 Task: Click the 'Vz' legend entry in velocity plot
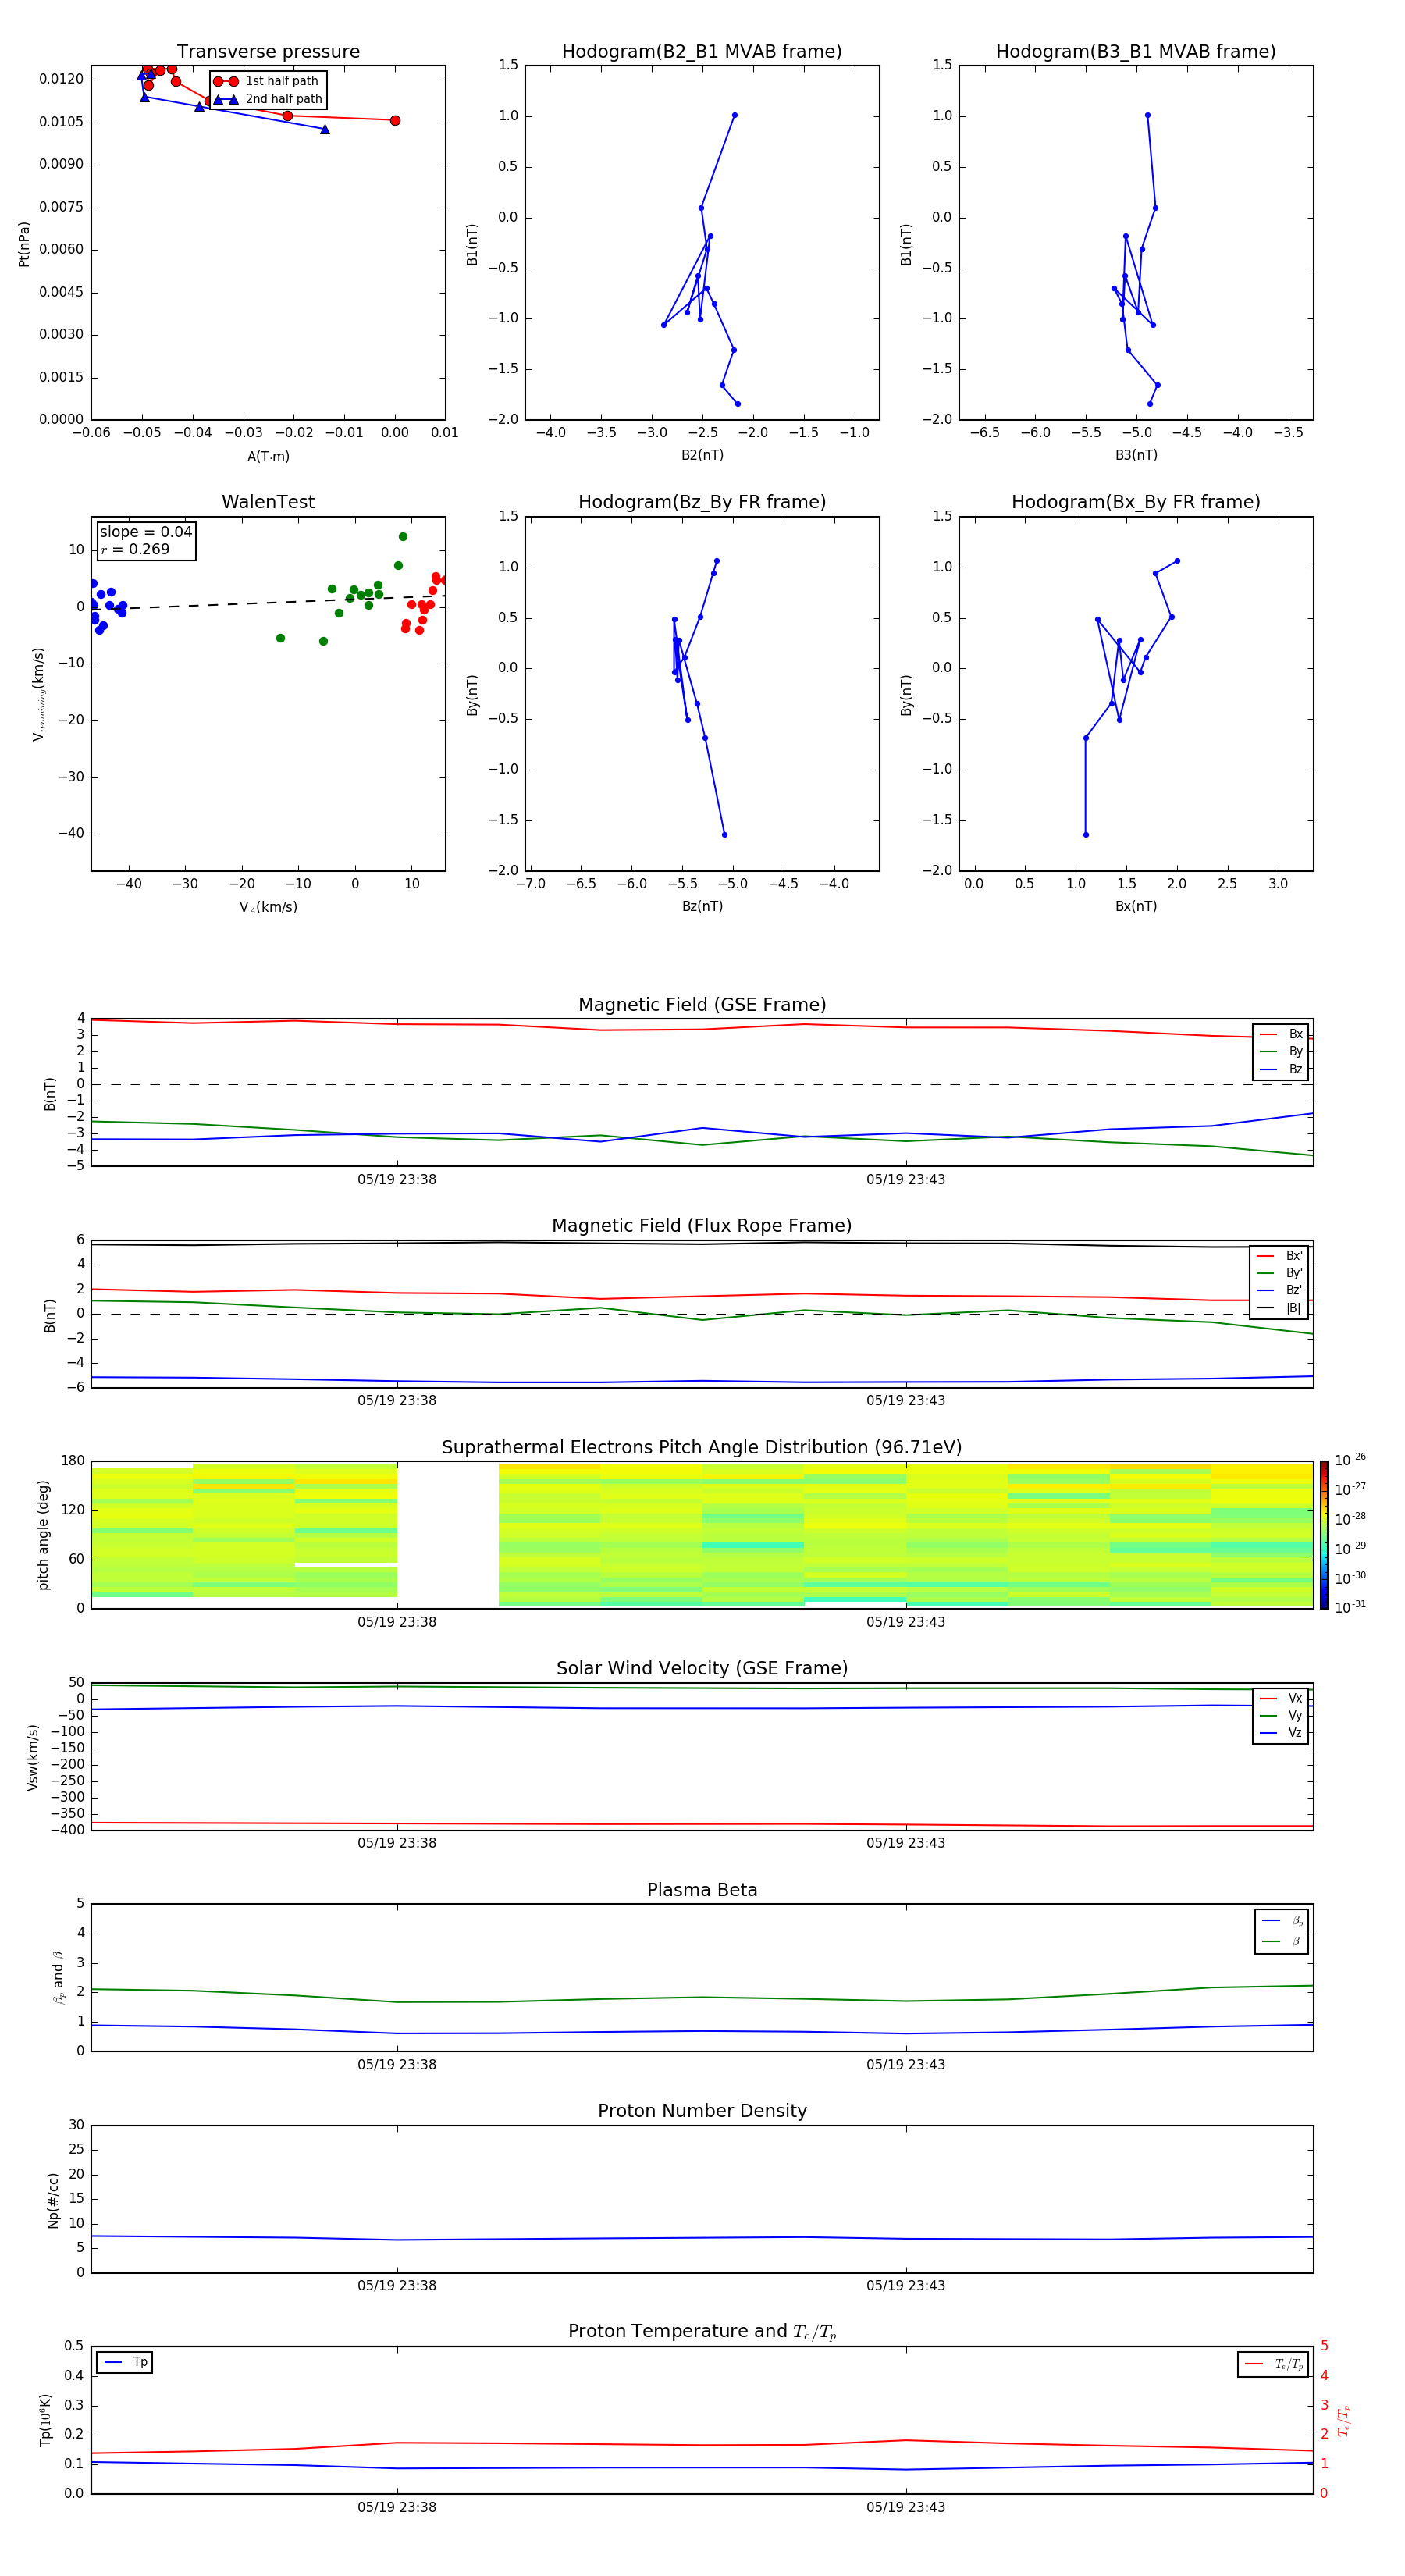click(1281, 1733)
